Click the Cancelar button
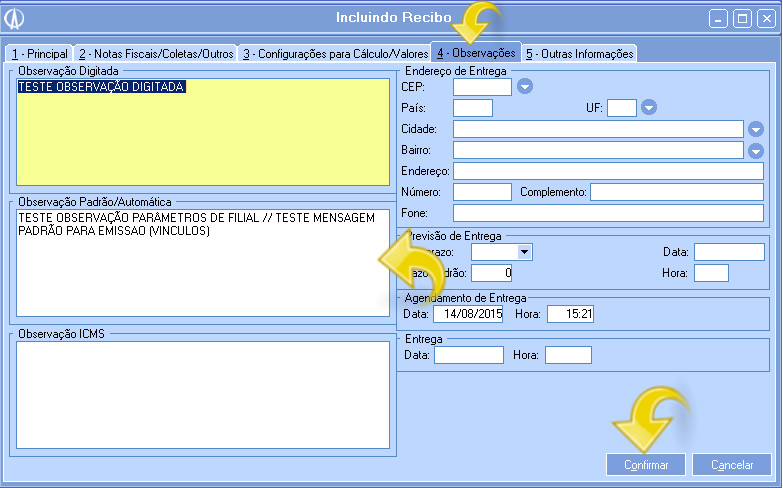The image size is (783, 488). (731, 465)
